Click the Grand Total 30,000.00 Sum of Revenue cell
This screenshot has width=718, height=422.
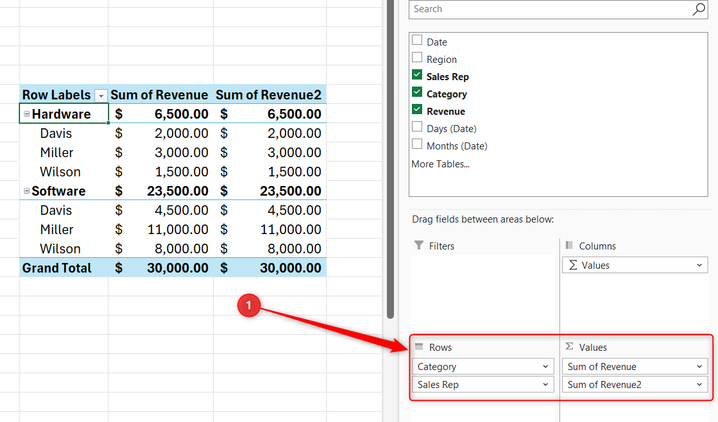tap(161, 268)
